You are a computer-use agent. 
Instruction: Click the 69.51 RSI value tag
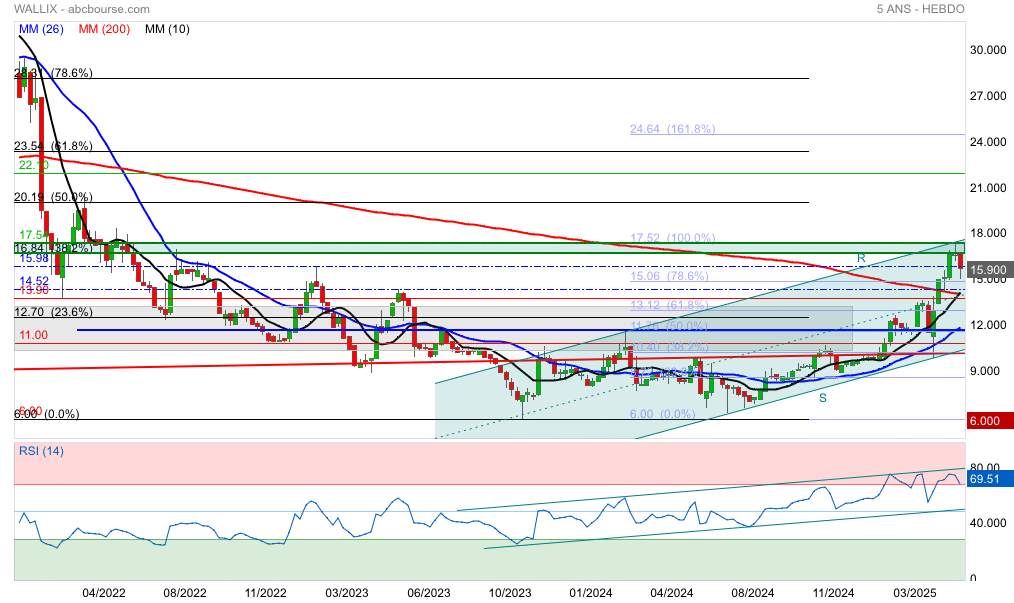click(x=989, y=479)
